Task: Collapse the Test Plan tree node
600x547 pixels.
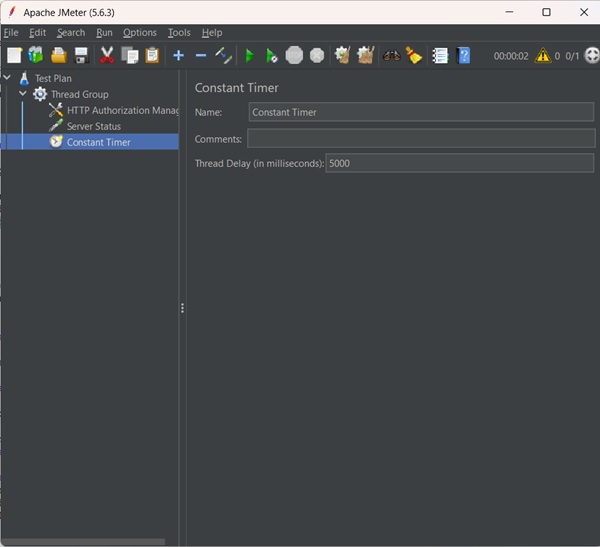Action: pyautogui.click(x=8, y=78)
